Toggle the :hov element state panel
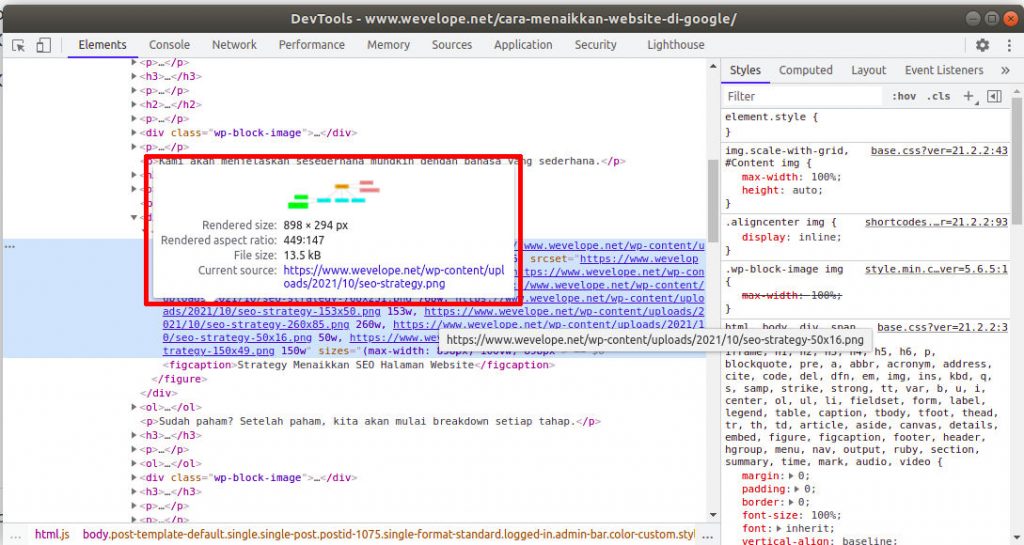The image size is (1024, 545). point(903,96)
